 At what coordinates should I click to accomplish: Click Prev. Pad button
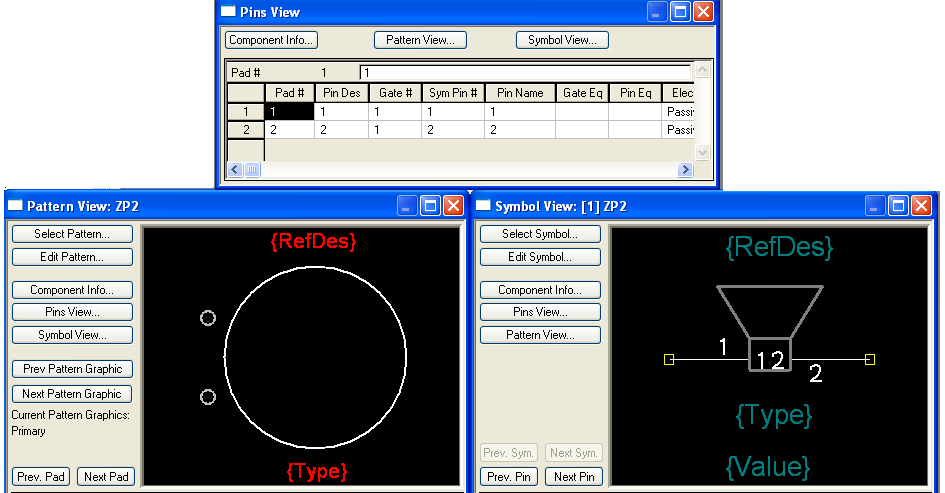41,477
